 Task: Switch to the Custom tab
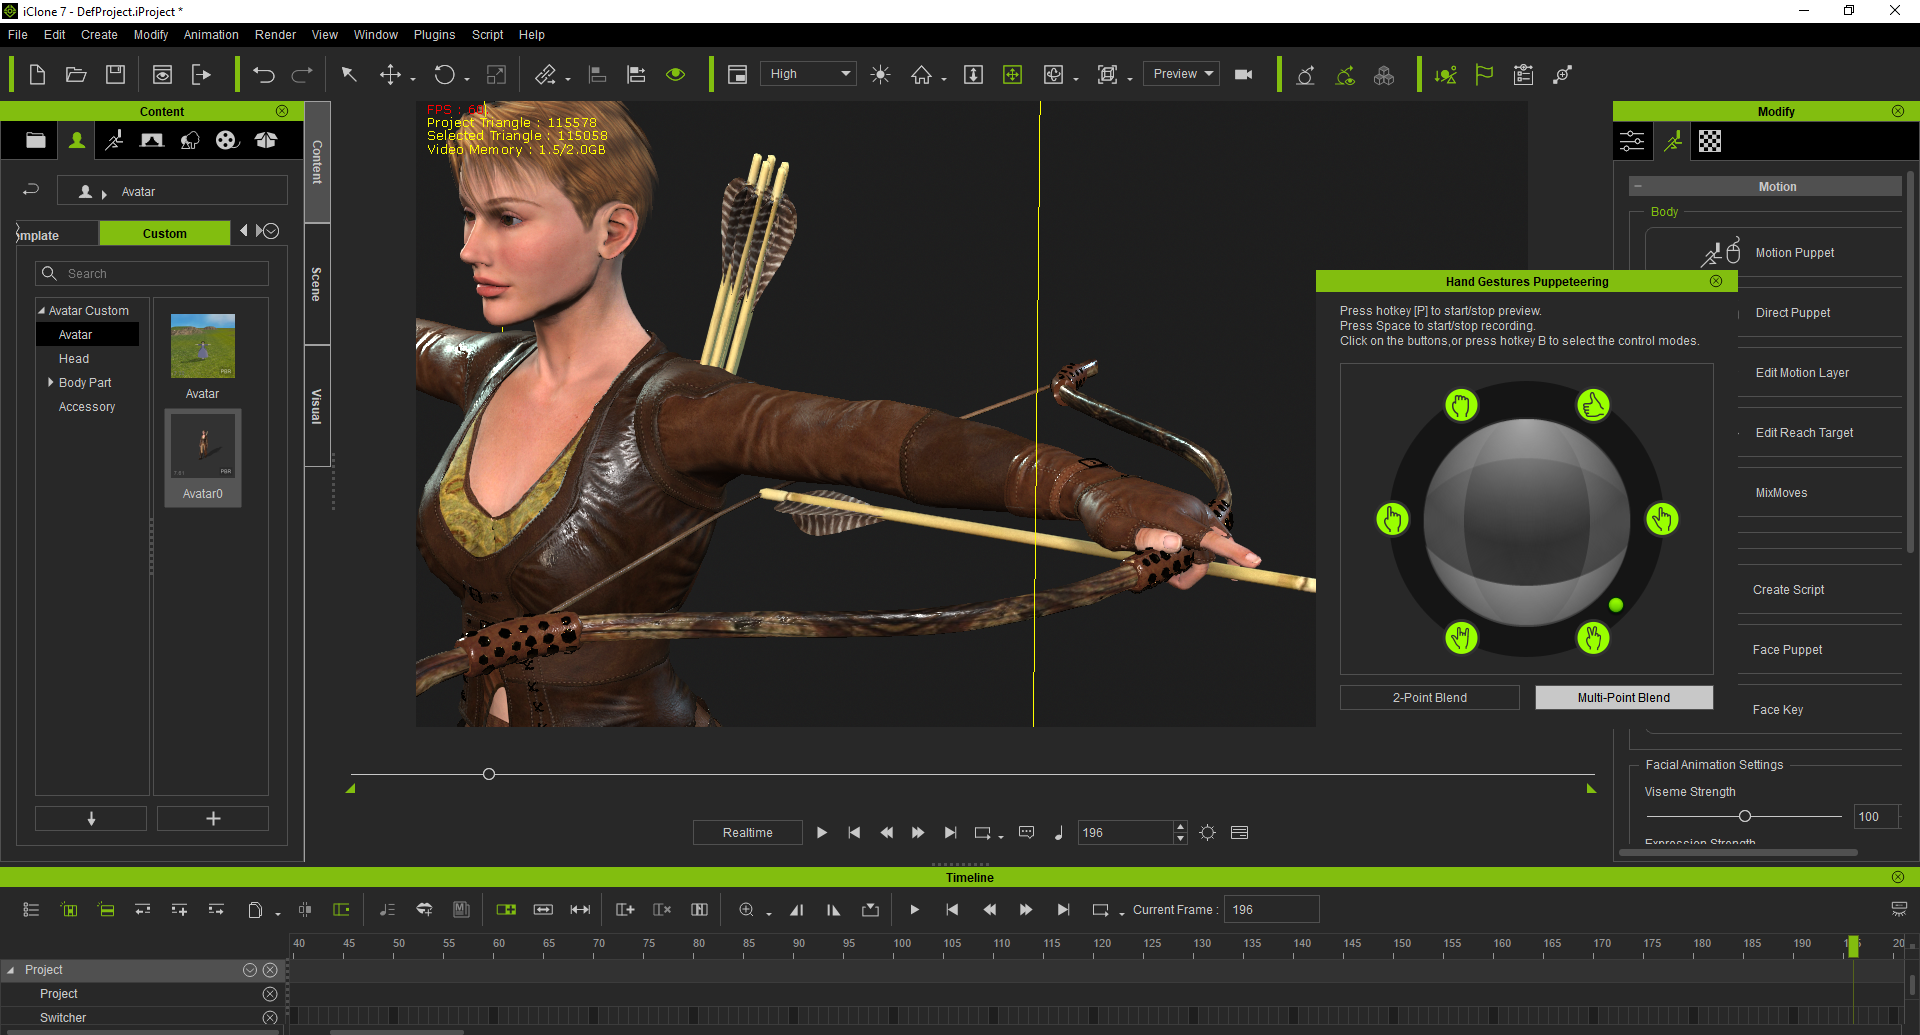point(164,233)
